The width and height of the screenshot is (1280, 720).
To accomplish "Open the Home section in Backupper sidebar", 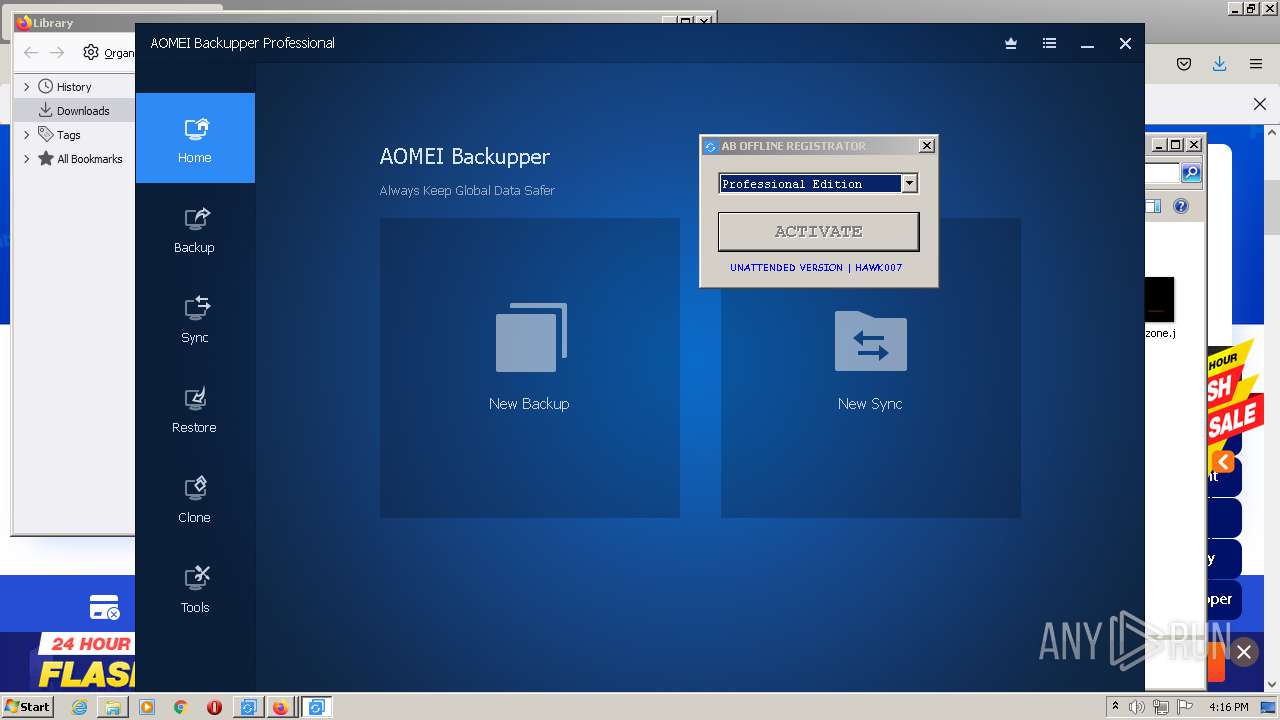I will pyautogui.click(x=195, y=138).
